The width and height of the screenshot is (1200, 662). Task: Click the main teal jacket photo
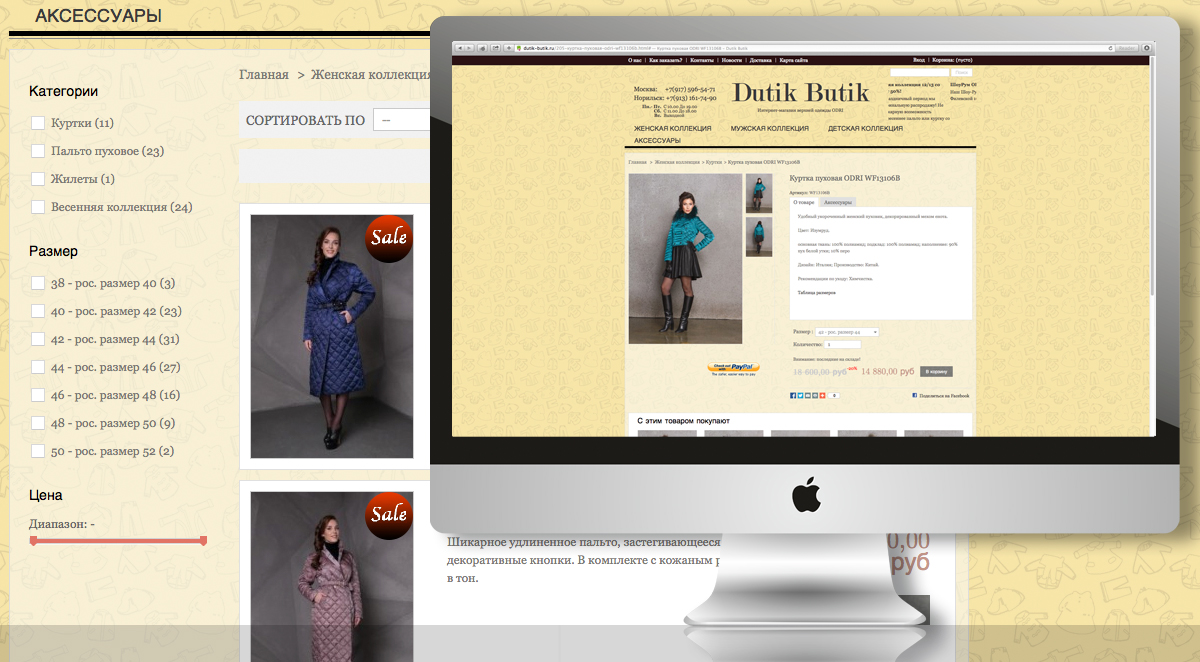(x=685, y=258)
